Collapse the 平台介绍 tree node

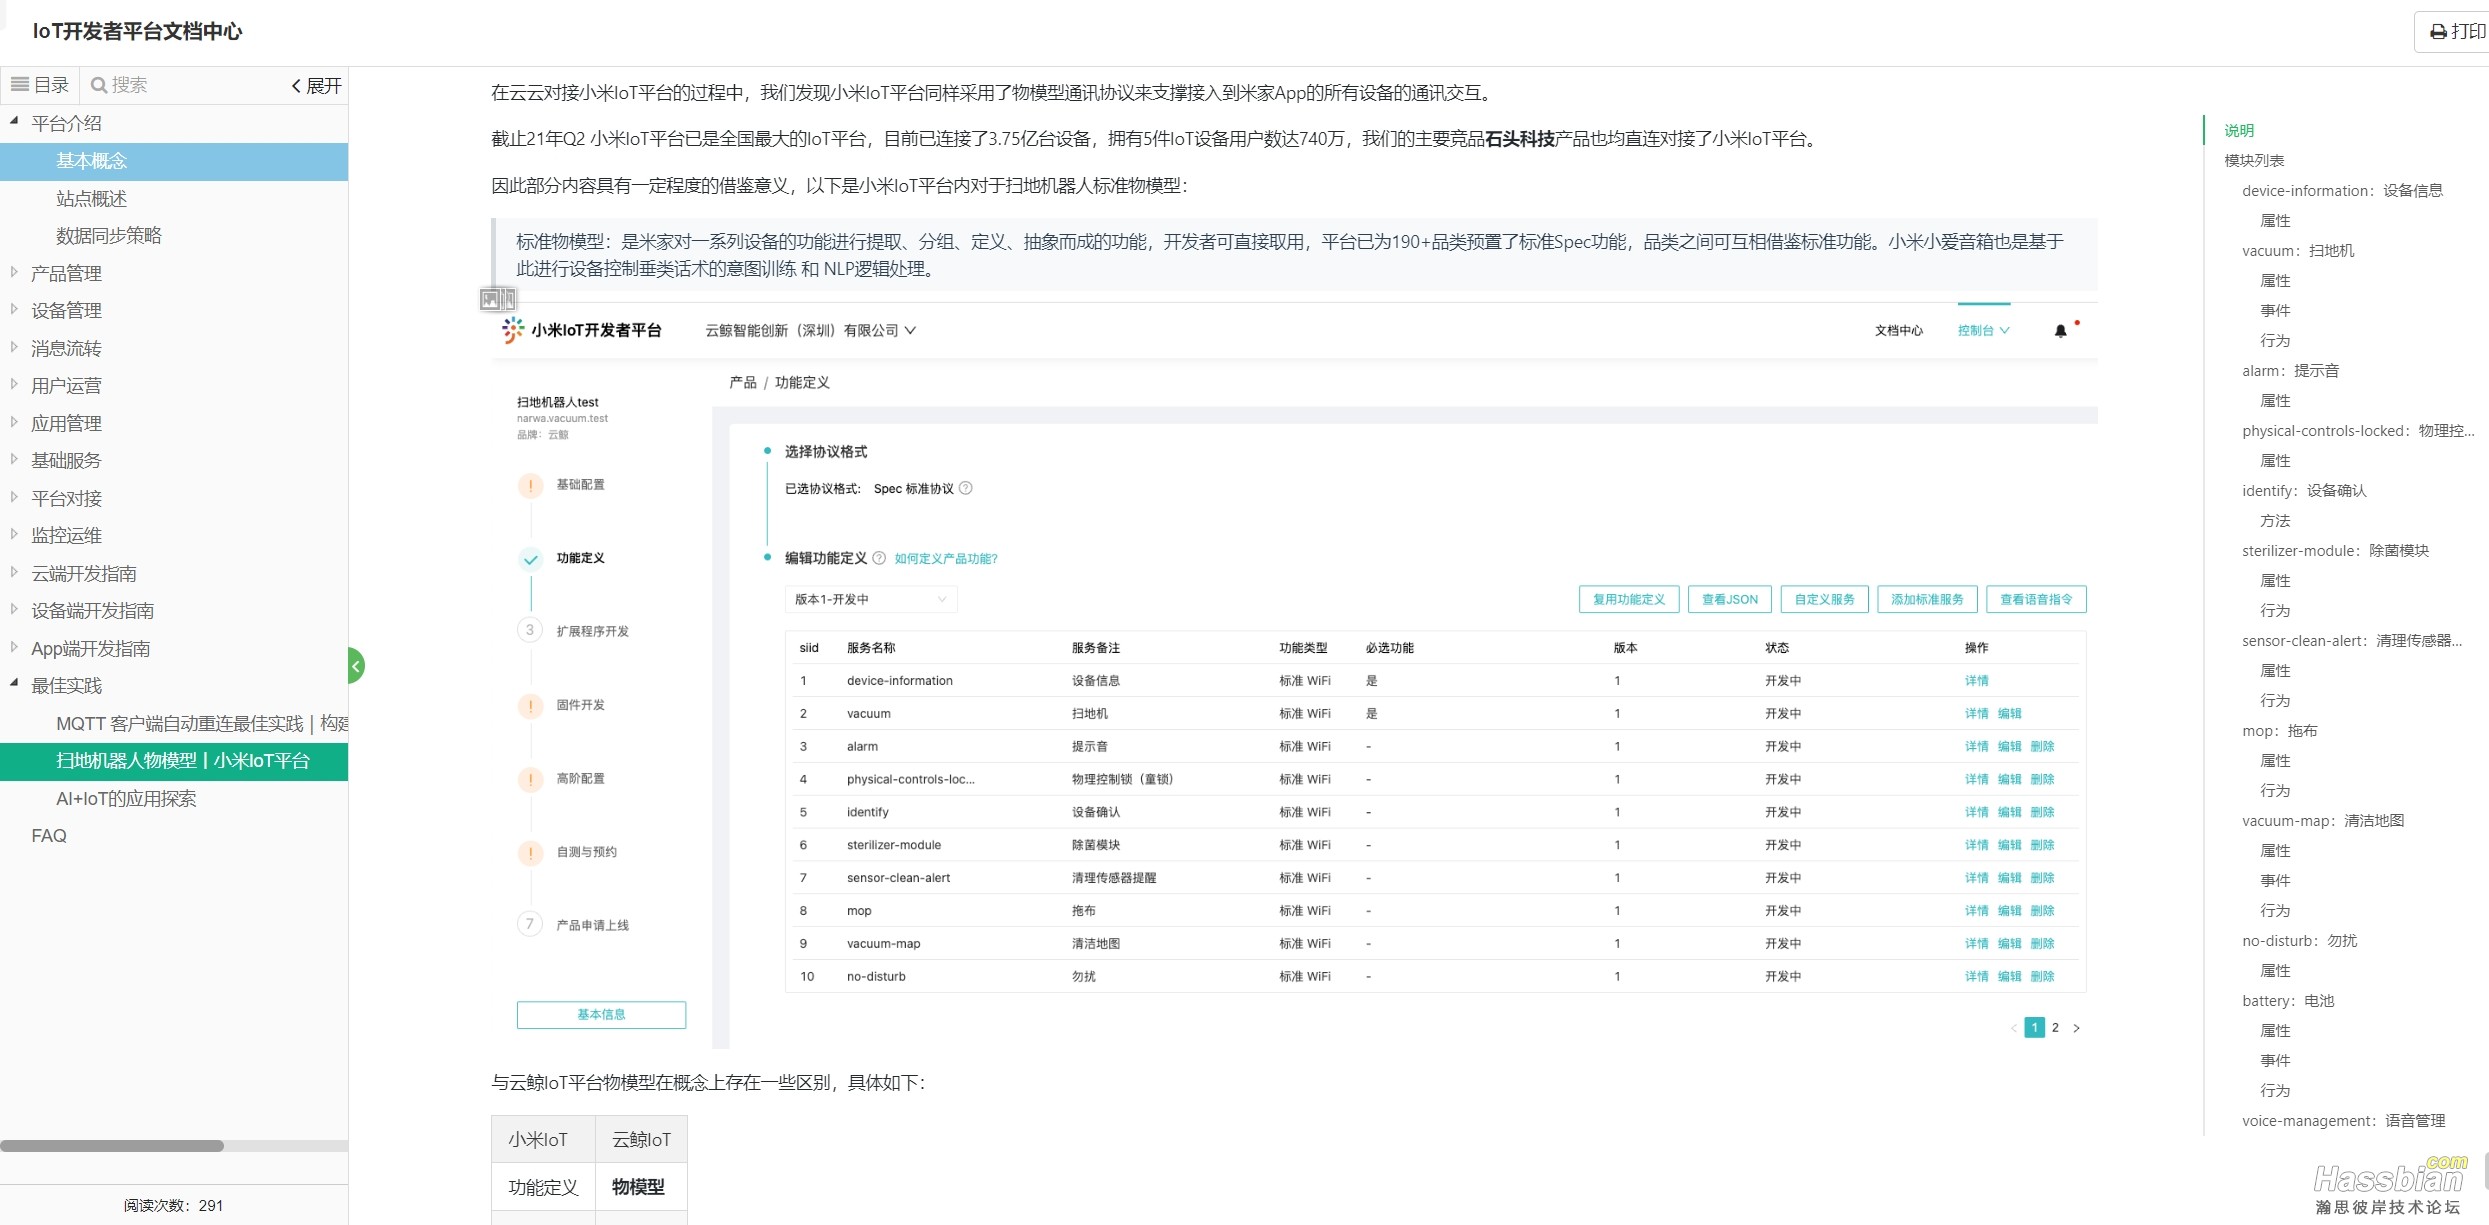(x=14, y=122)
